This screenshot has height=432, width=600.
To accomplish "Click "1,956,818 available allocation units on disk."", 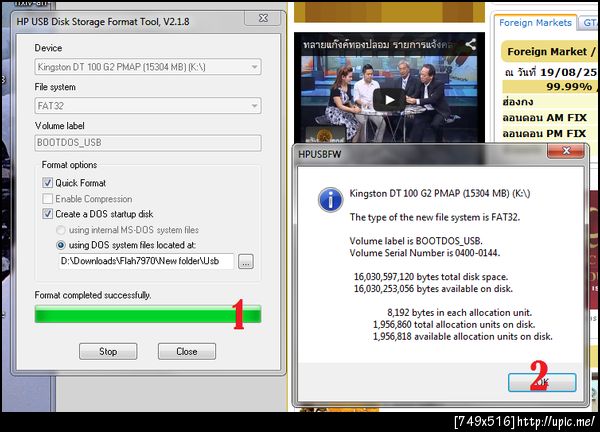I will click(463, 336).
